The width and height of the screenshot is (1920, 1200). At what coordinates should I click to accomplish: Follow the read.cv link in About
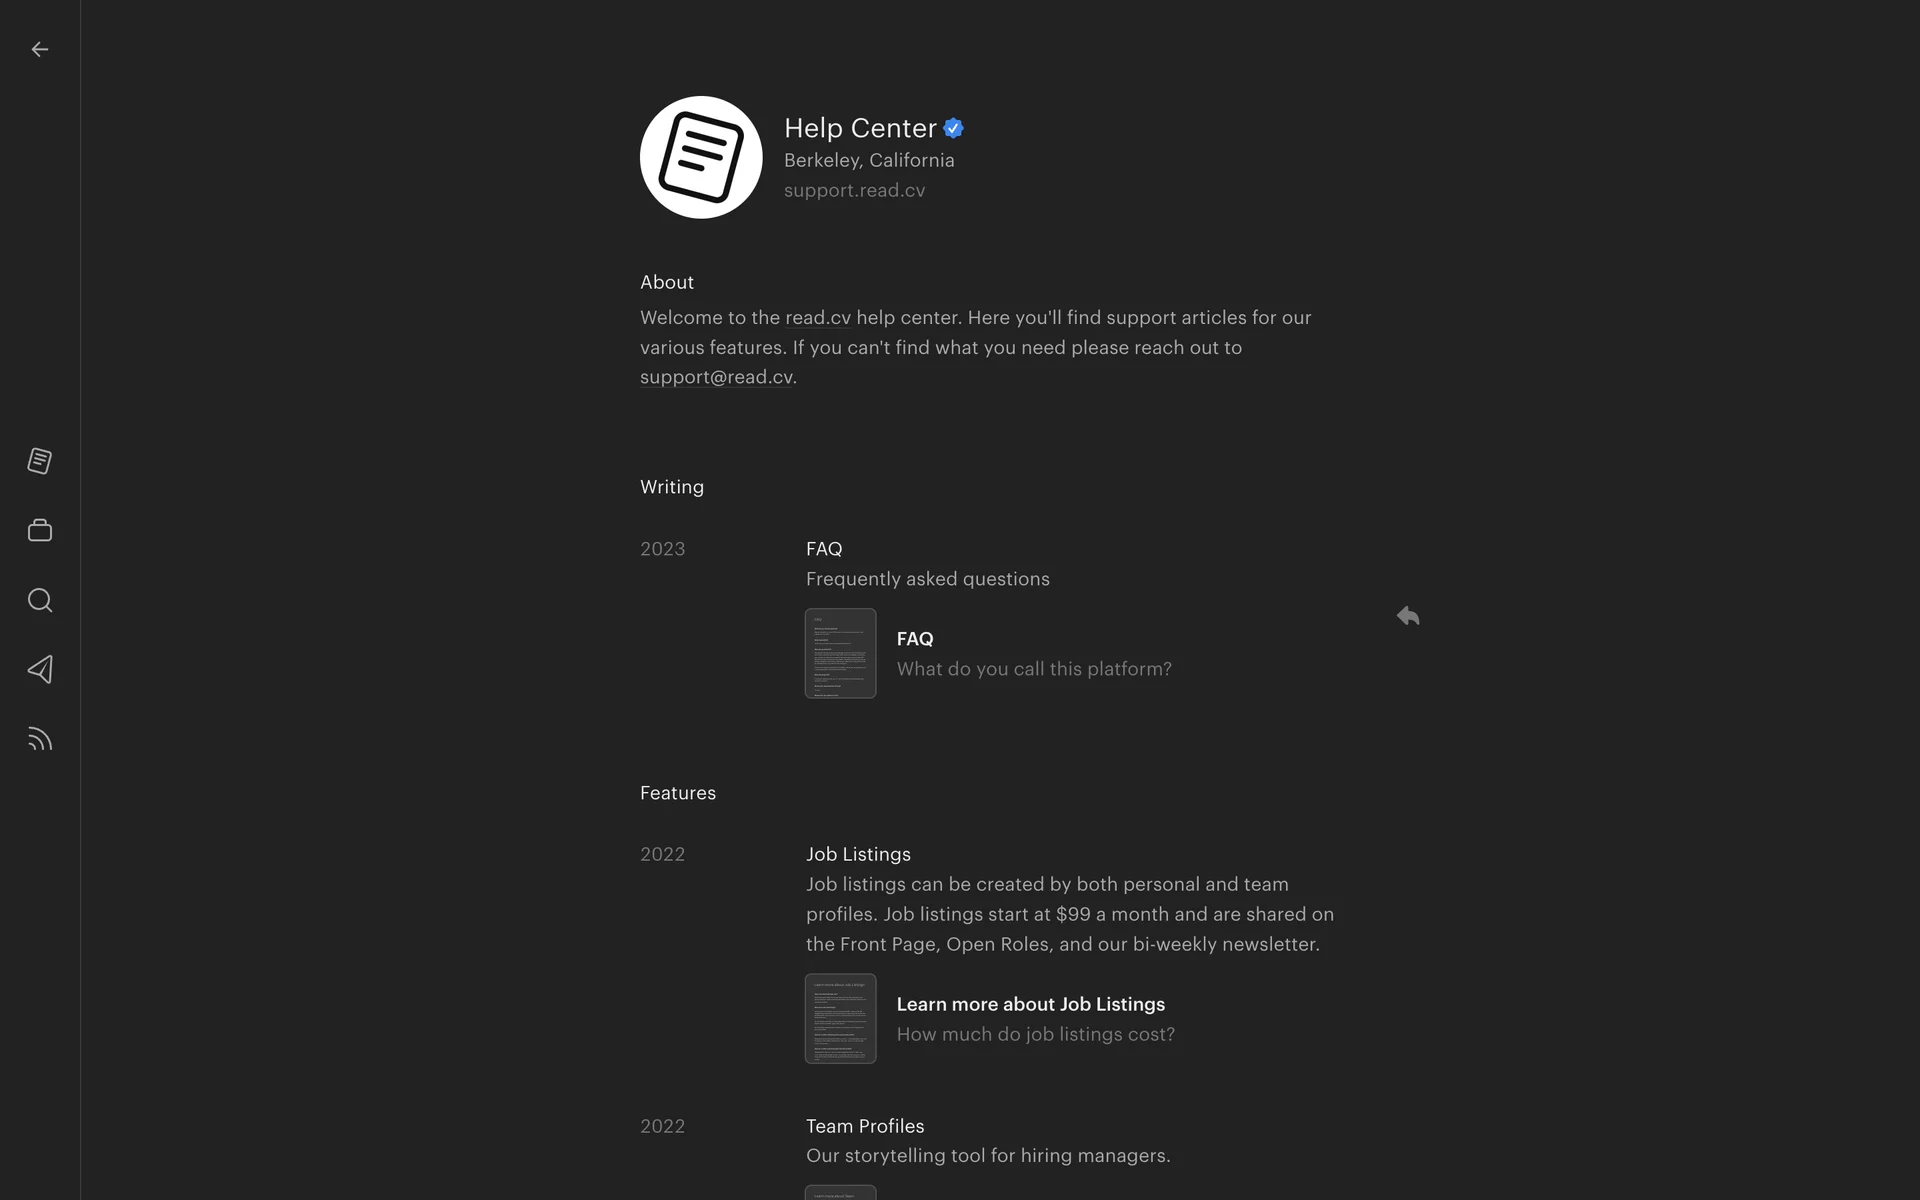coord(818,318)
